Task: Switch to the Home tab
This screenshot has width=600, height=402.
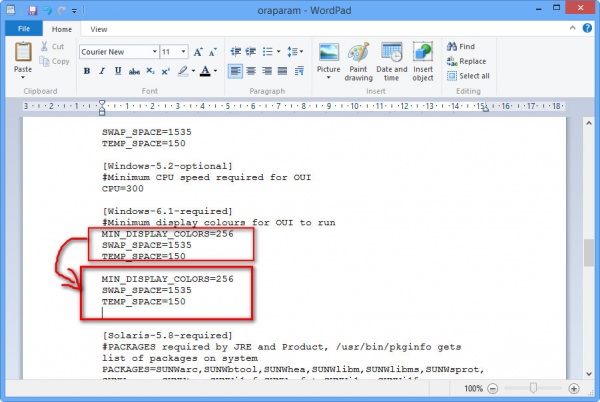Action: coord(62,29)
